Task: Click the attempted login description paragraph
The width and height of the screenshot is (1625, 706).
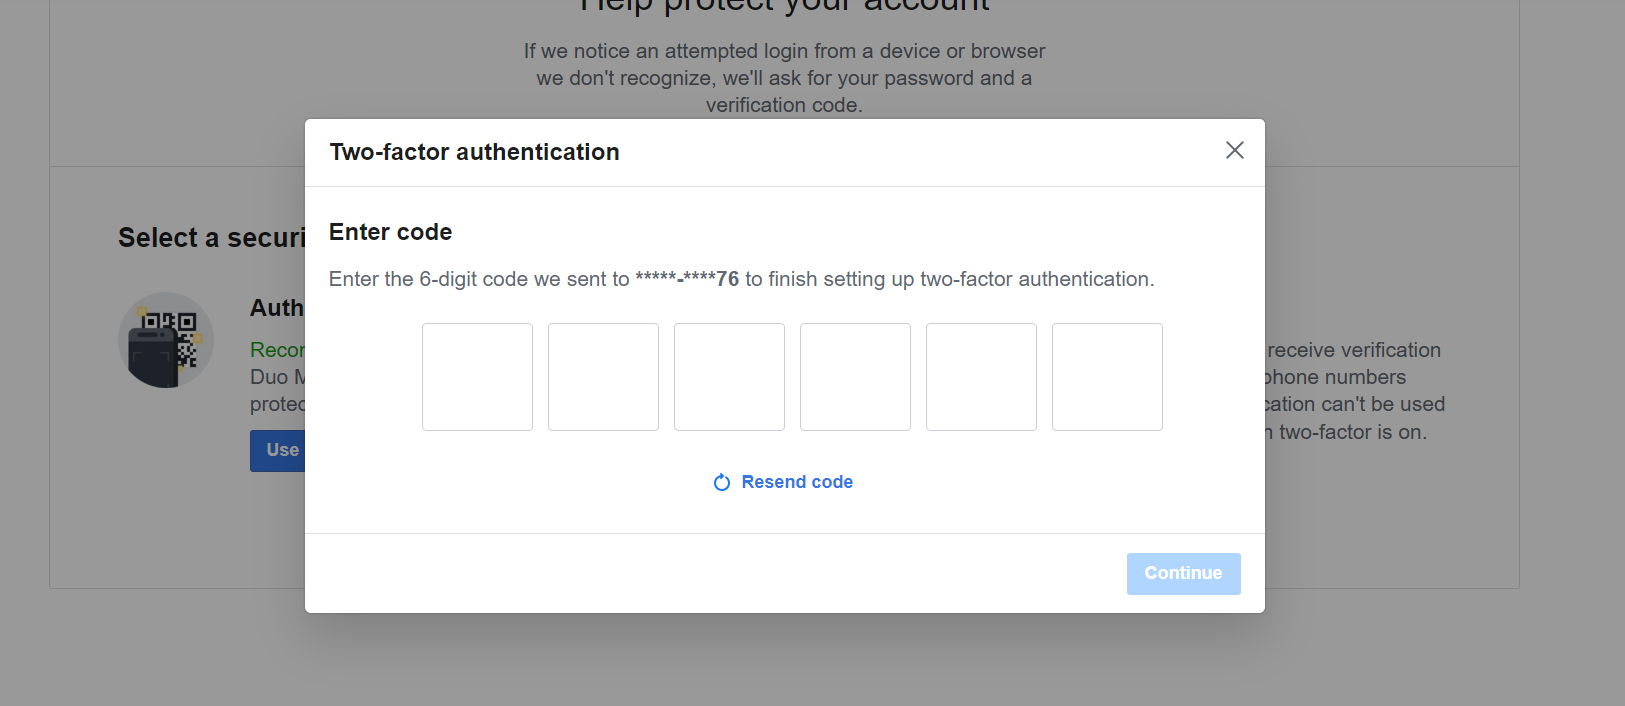Action: point(784,78)
